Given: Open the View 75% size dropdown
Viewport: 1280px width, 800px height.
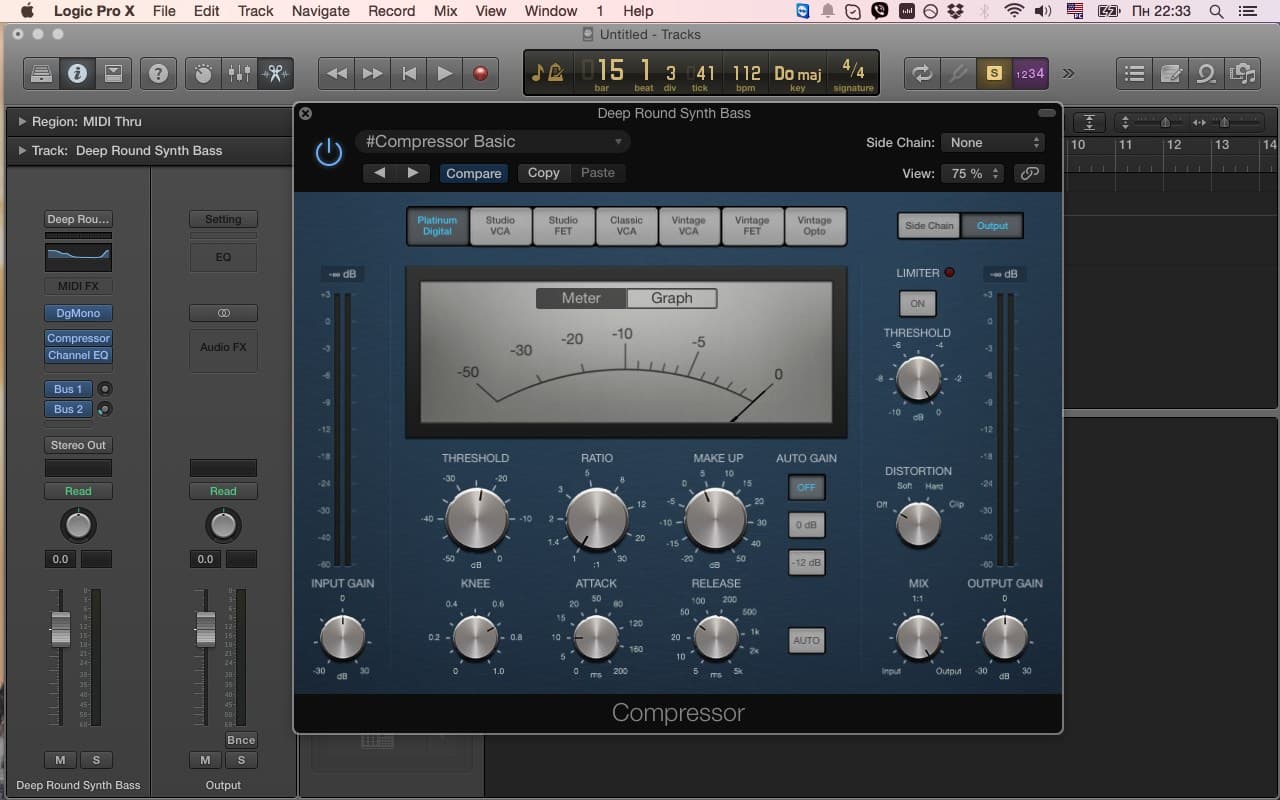Looking at the screenshot, I should (972, 173).
